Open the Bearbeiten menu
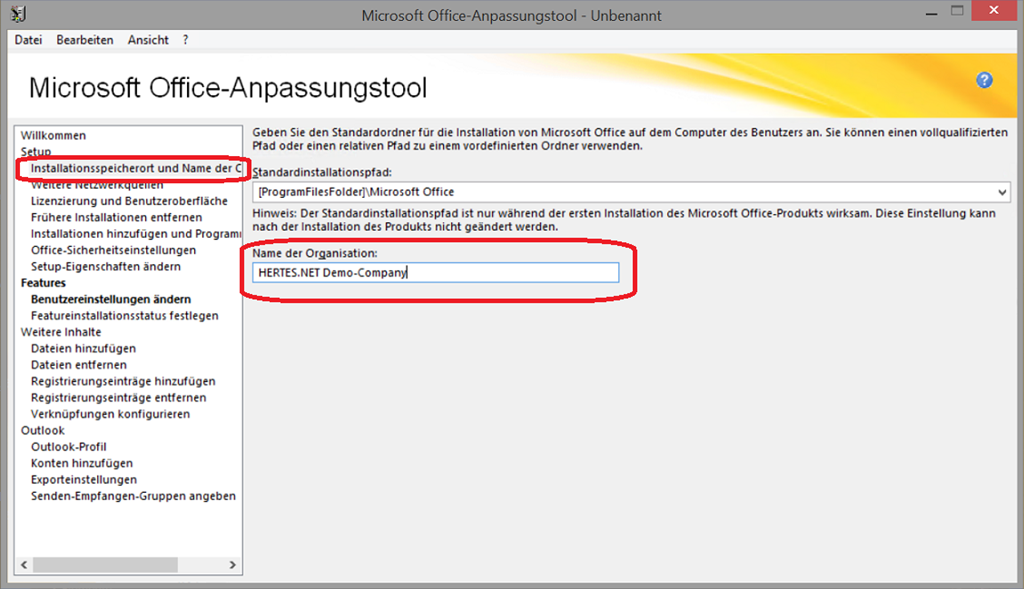1024x589 pixels. point(85,40)
